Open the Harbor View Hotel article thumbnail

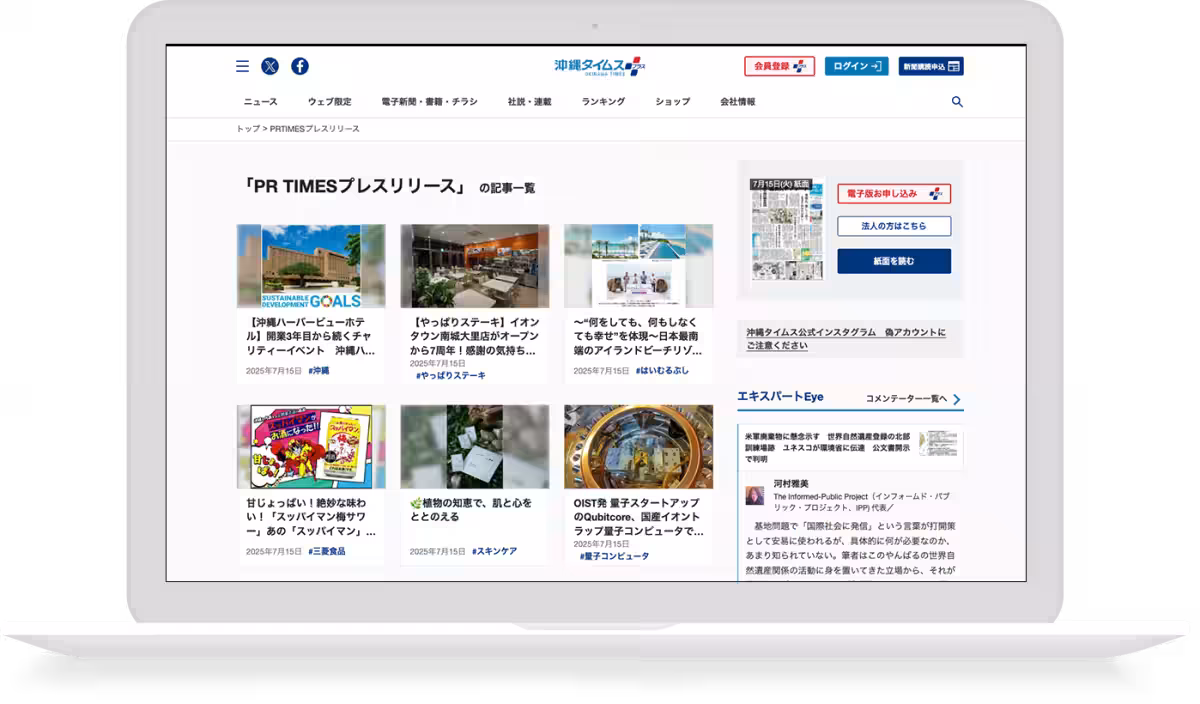(311, 266)
